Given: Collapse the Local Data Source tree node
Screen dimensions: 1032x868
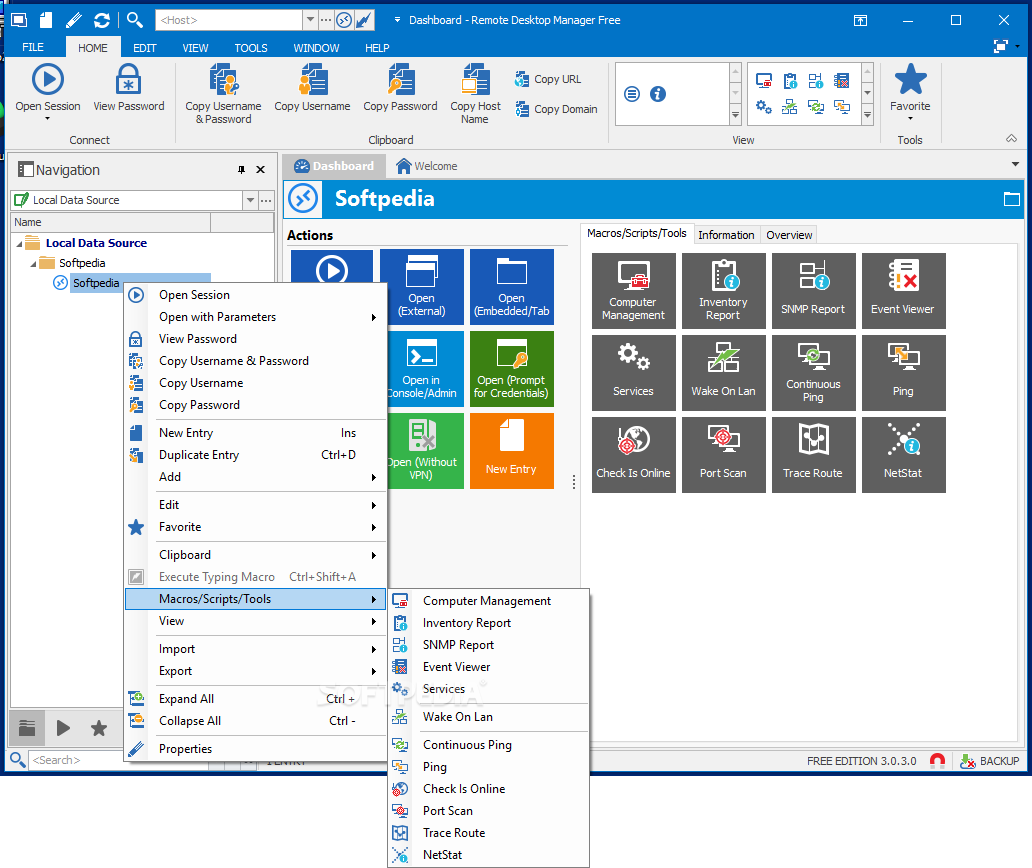Looking at the screenshot, I should 19,244.
